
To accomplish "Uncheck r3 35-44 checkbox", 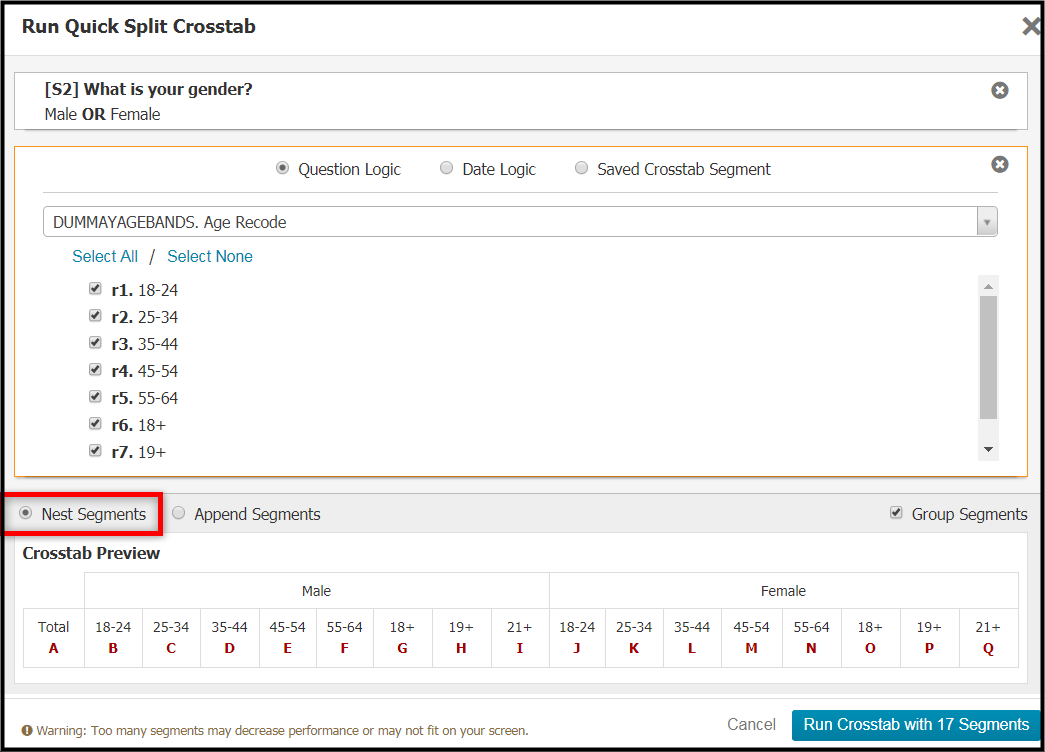I will pos(95,343).
